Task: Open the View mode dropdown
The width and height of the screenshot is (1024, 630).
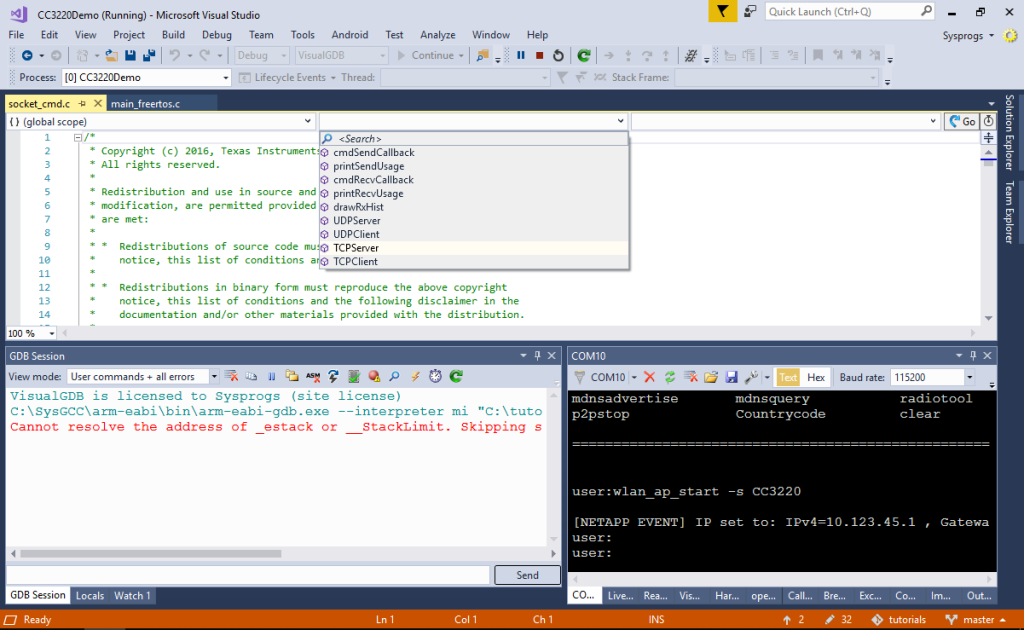Action: [213, 376]
